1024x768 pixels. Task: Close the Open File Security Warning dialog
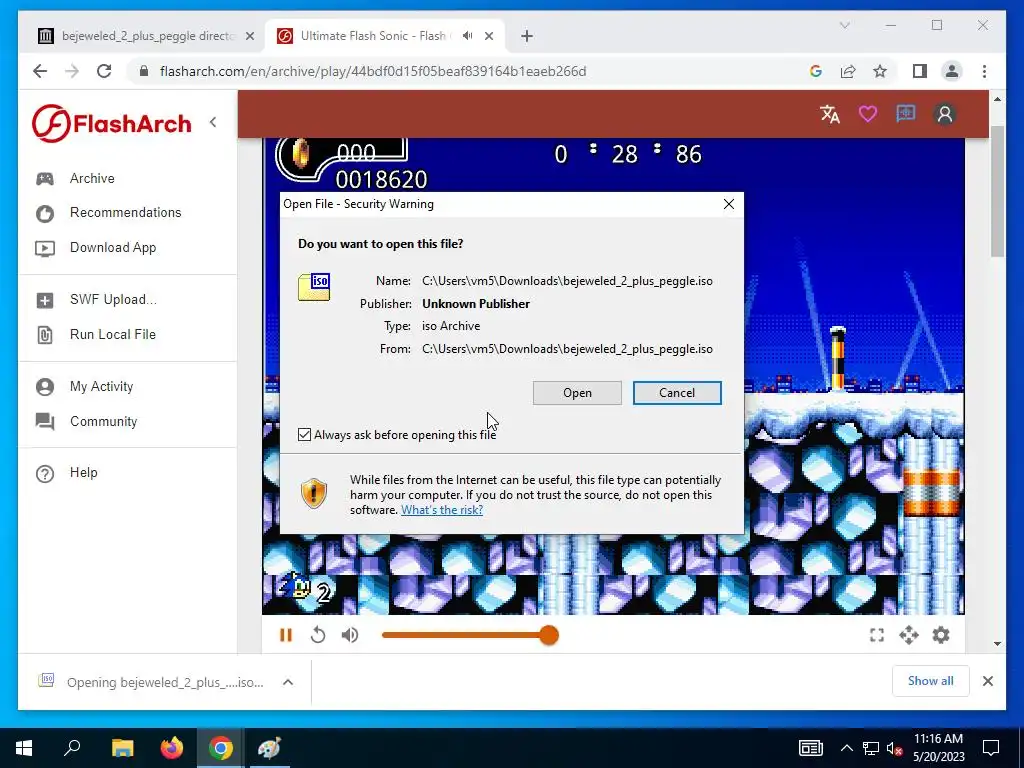coord(729,204)
